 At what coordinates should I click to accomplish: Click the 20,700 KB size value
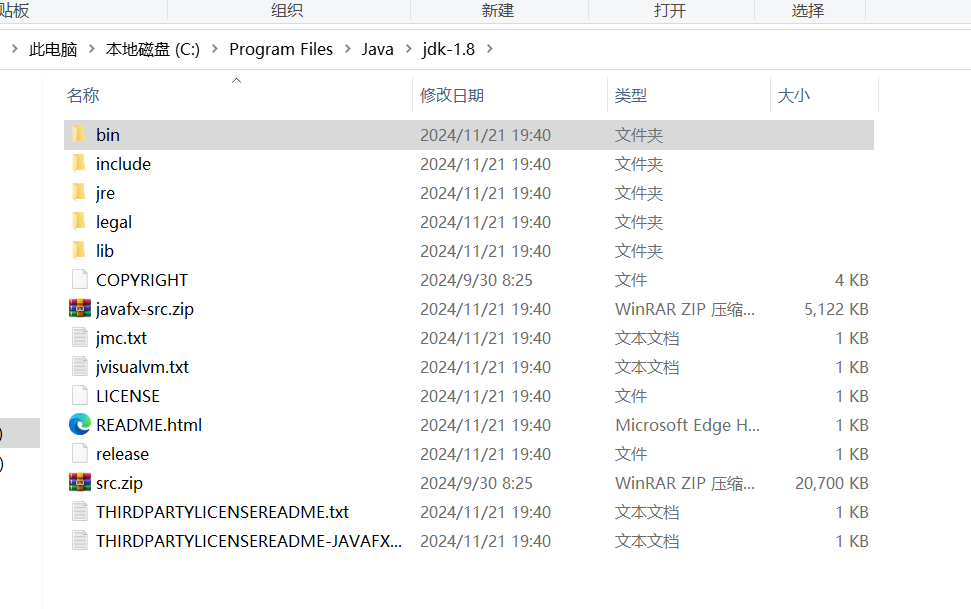[832, 483]
